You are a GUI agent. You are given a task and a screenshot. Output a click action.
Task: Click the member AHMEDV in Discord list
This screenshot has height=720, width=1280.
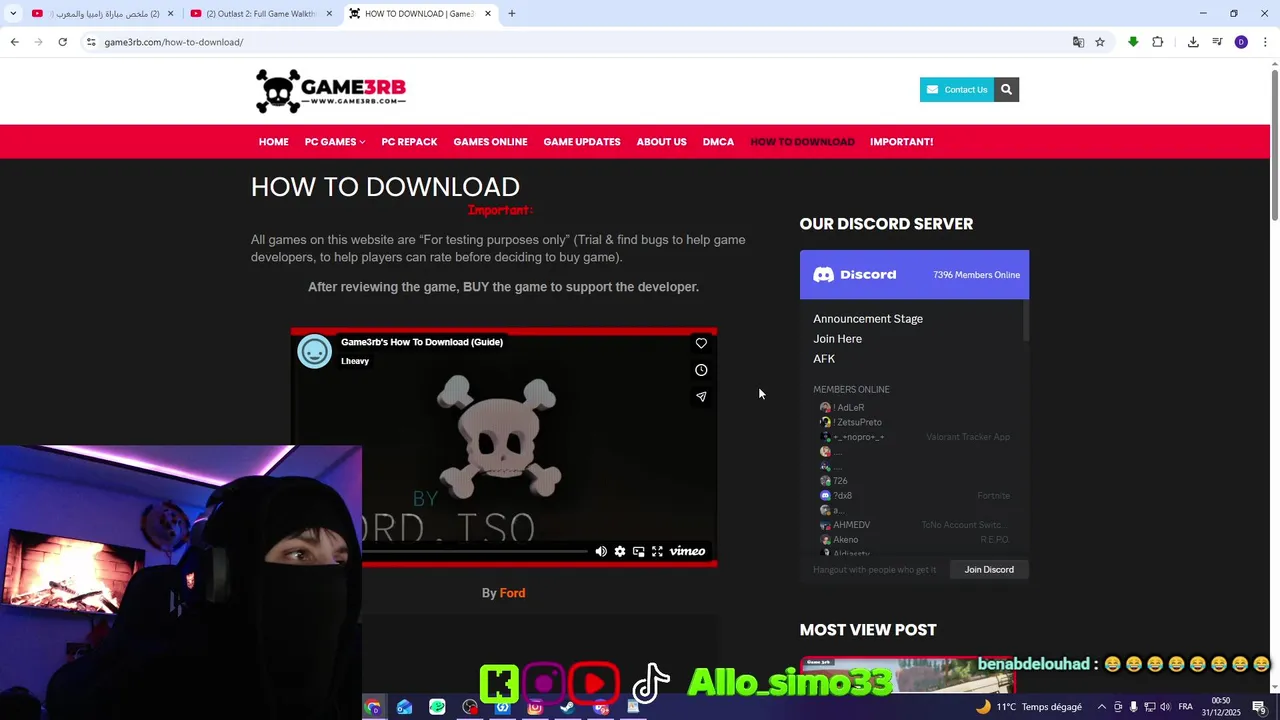[845, 525]
